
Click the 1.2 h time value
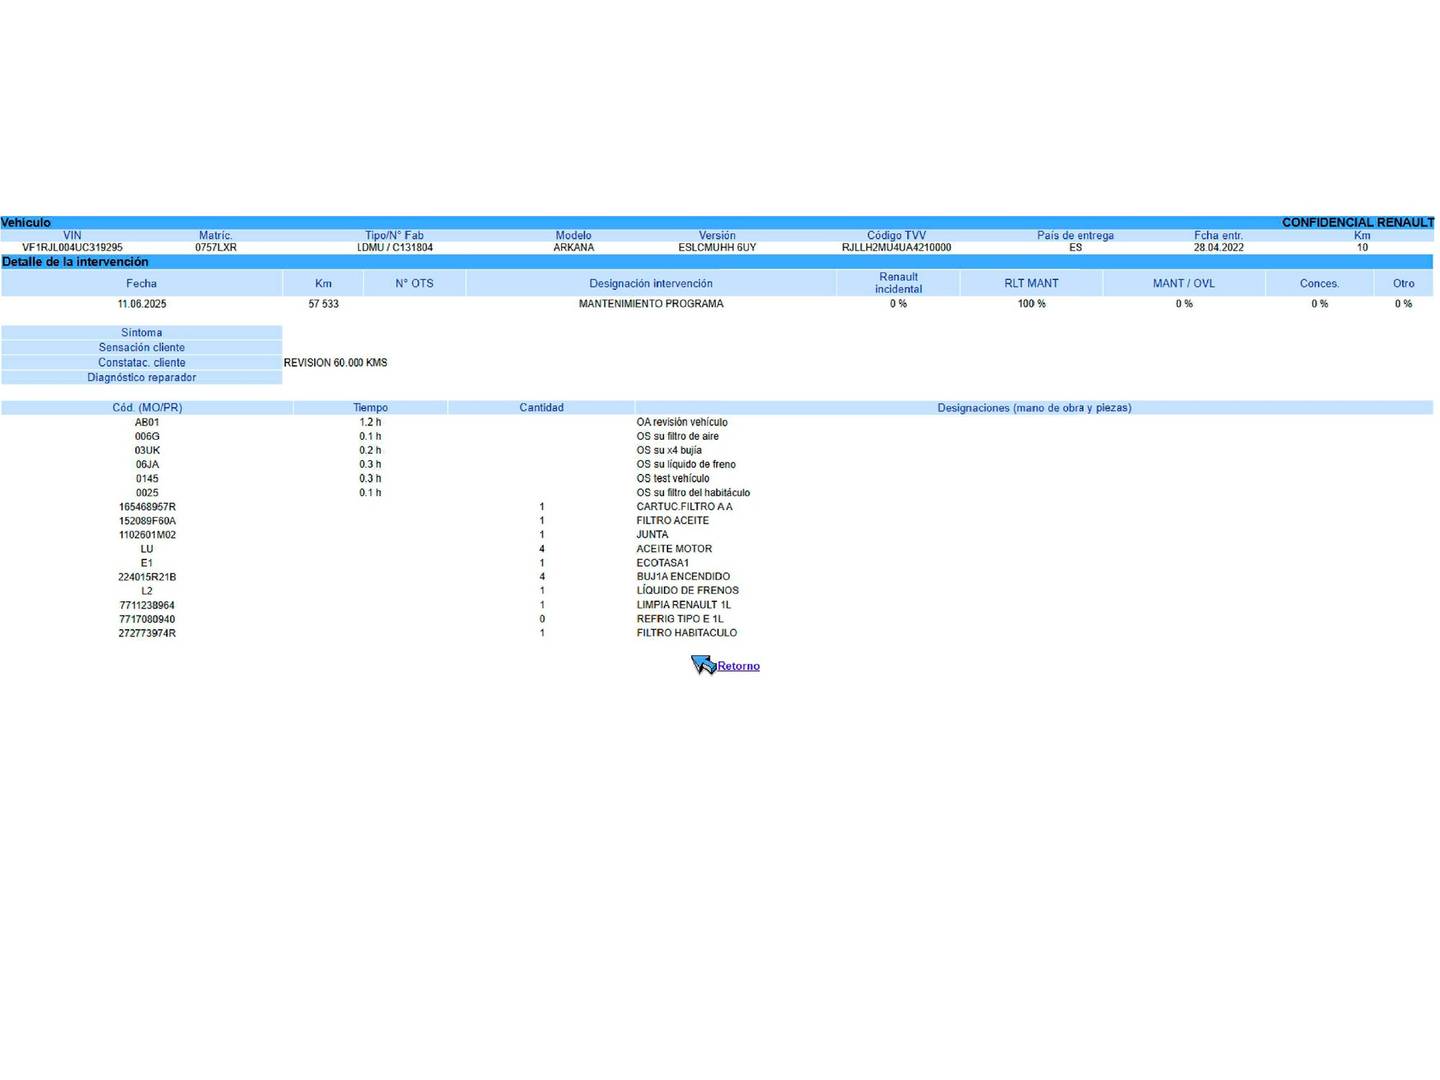tap(371, 423)
